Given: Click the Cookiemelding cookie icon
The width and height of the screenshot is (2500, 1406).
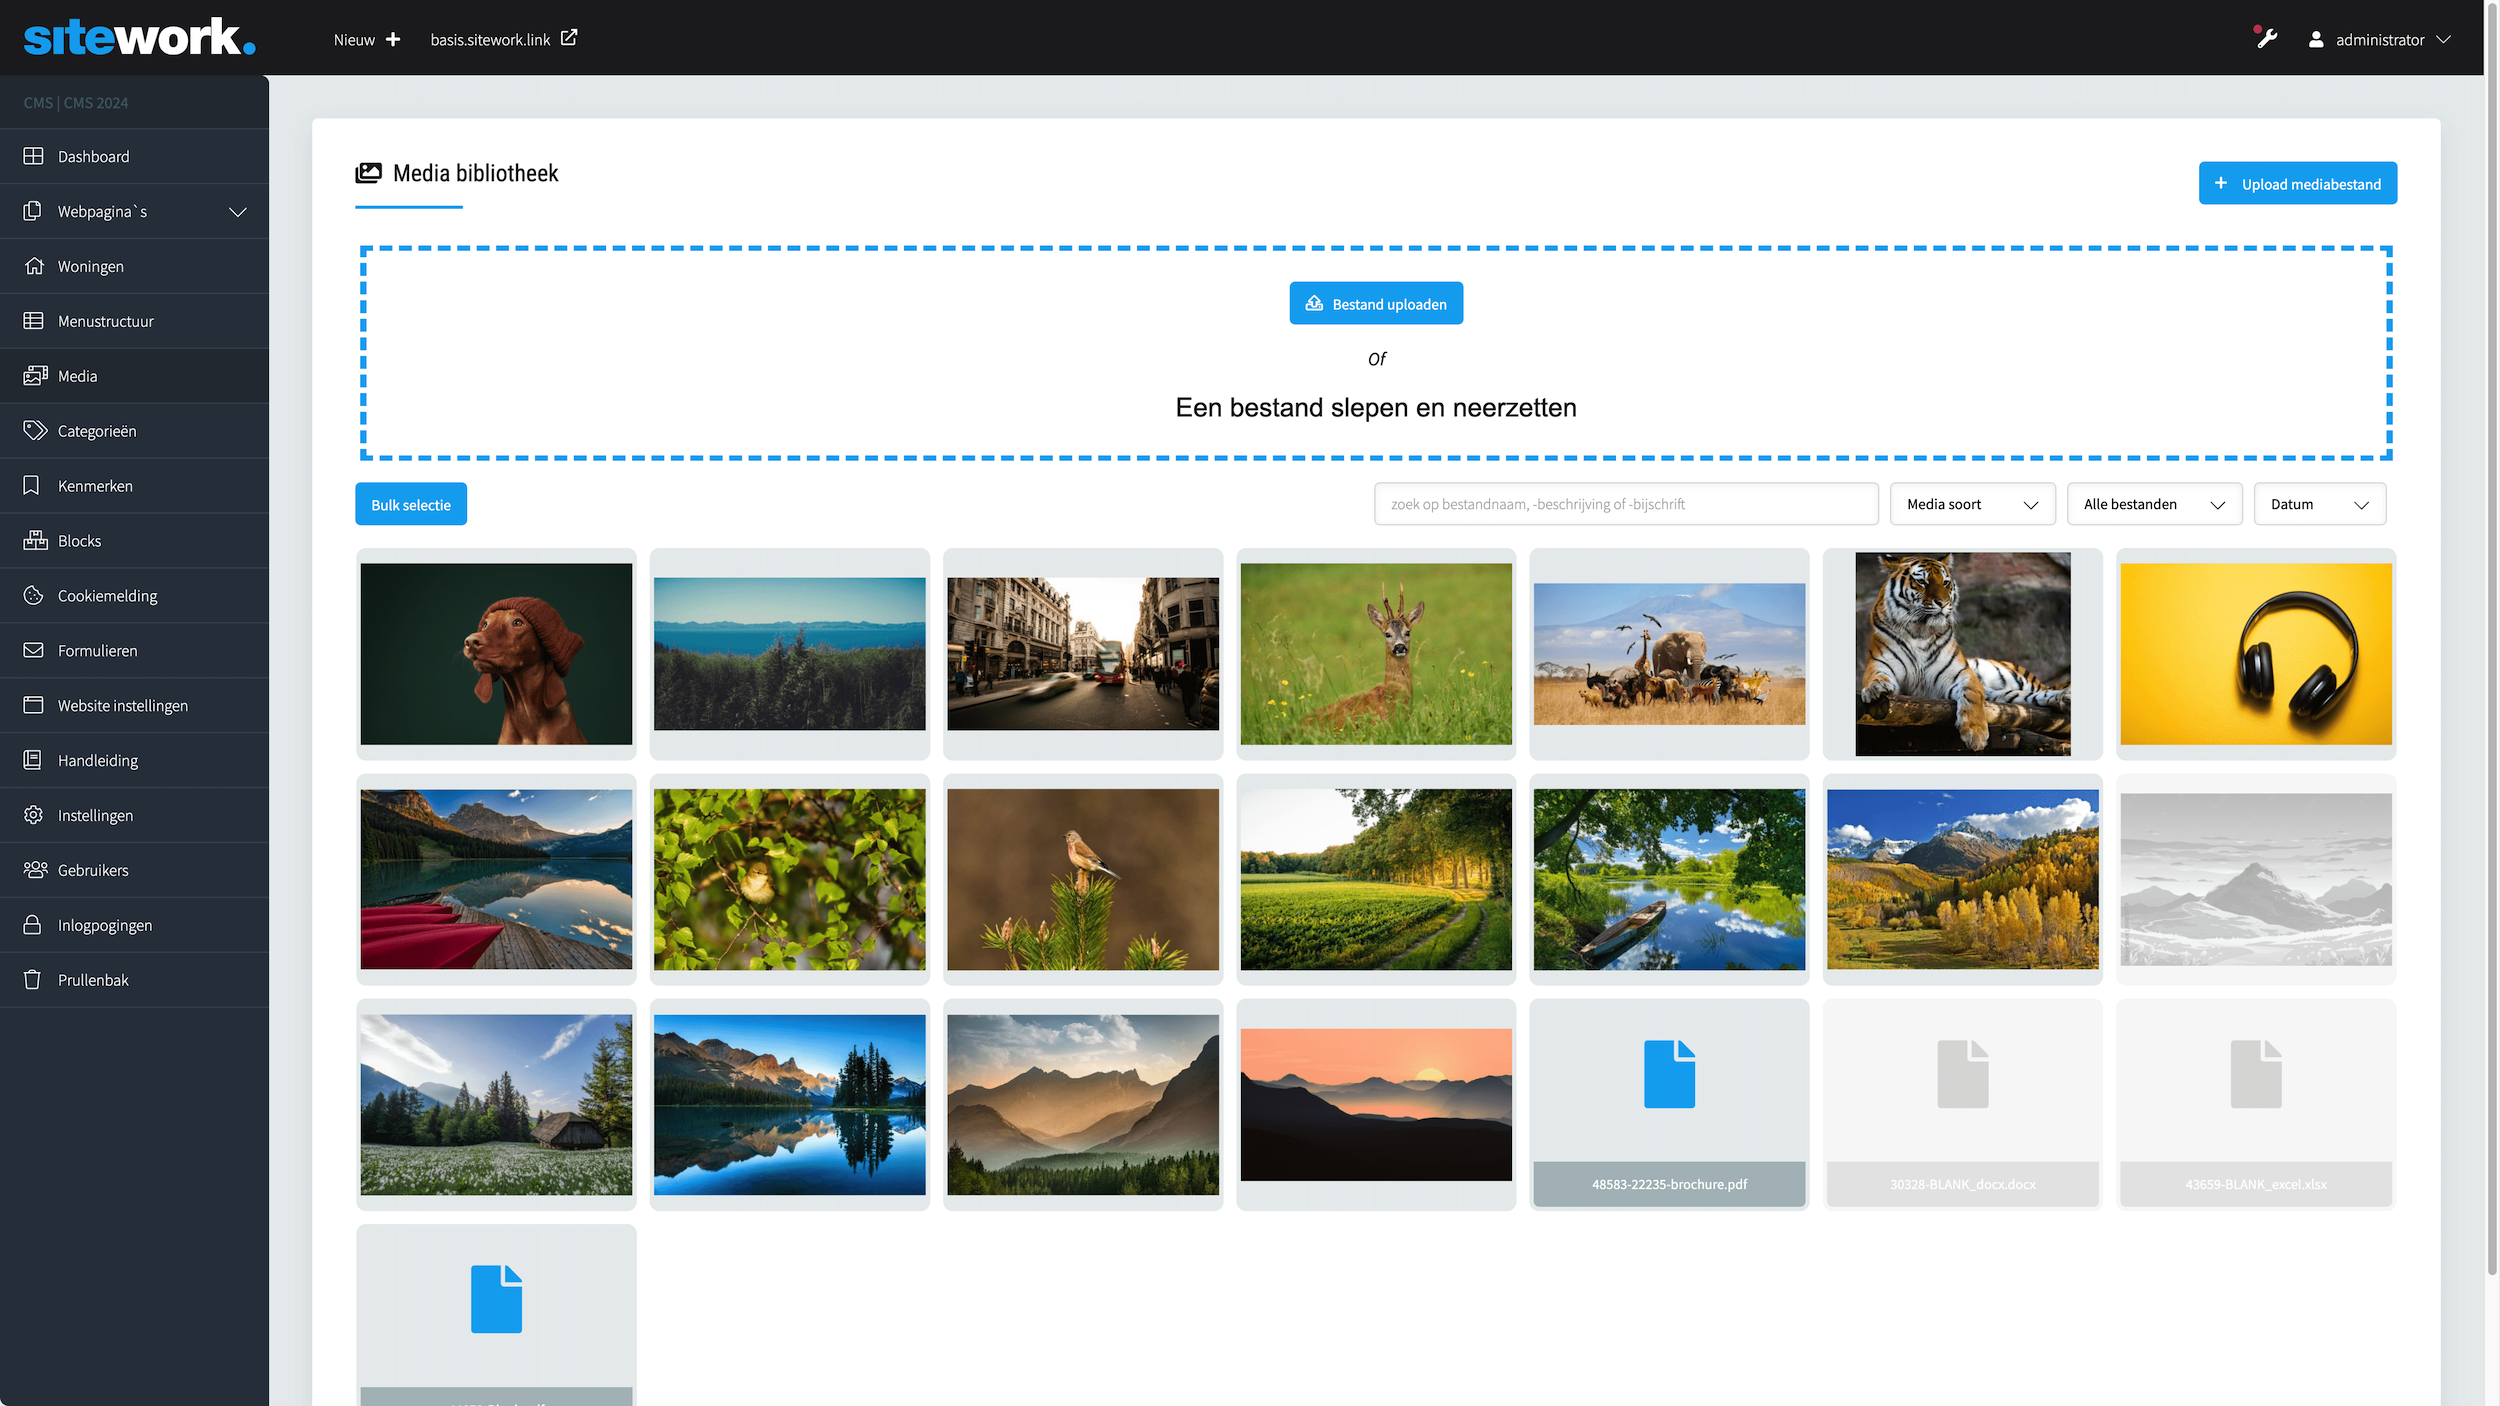Looking at the screenshot, I should click(x=33, y=596).
